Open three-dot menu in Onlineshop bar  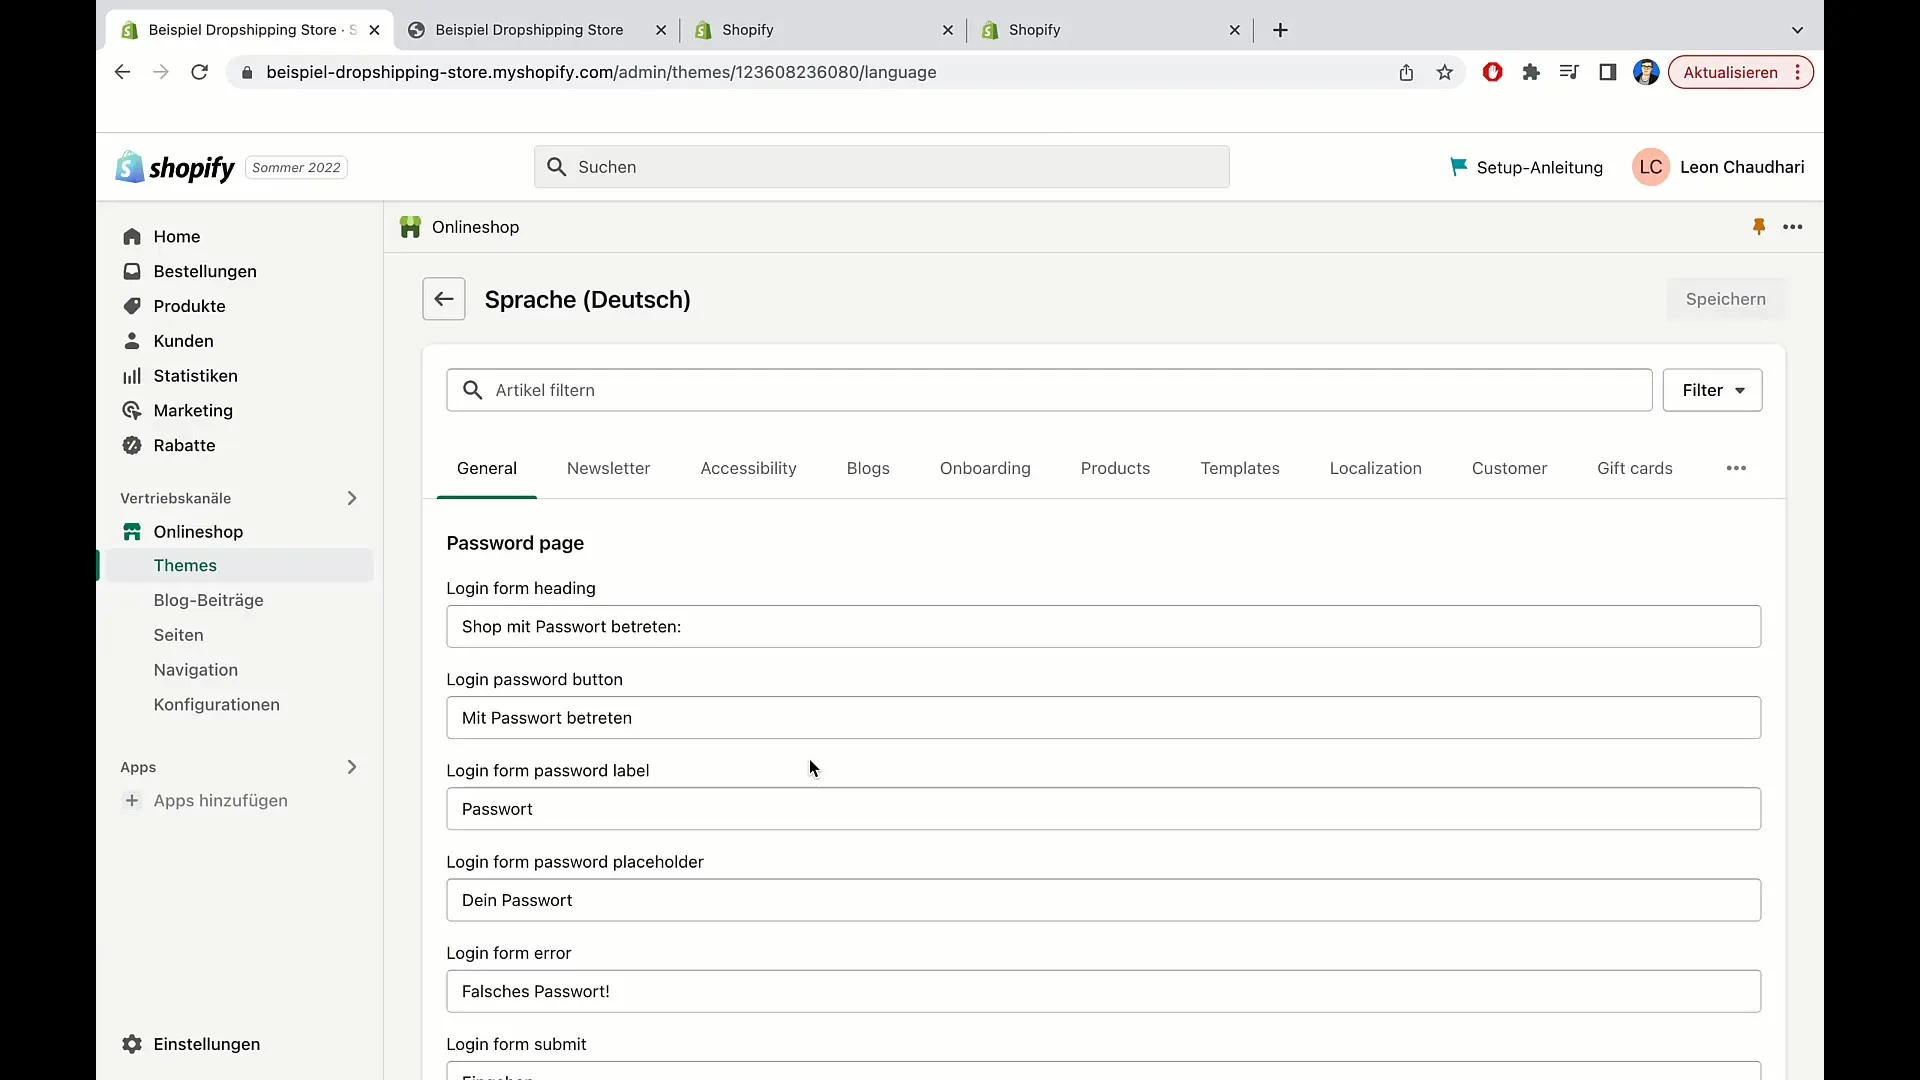click(x=1793, y=227)
